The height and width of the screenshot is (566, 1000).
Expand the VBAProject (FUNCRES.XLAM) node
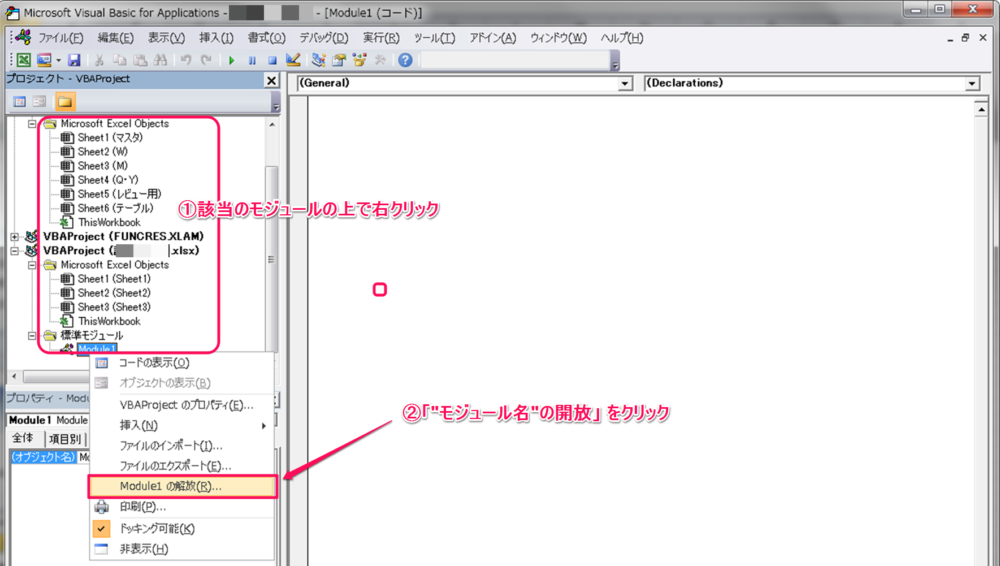[15, 236]
